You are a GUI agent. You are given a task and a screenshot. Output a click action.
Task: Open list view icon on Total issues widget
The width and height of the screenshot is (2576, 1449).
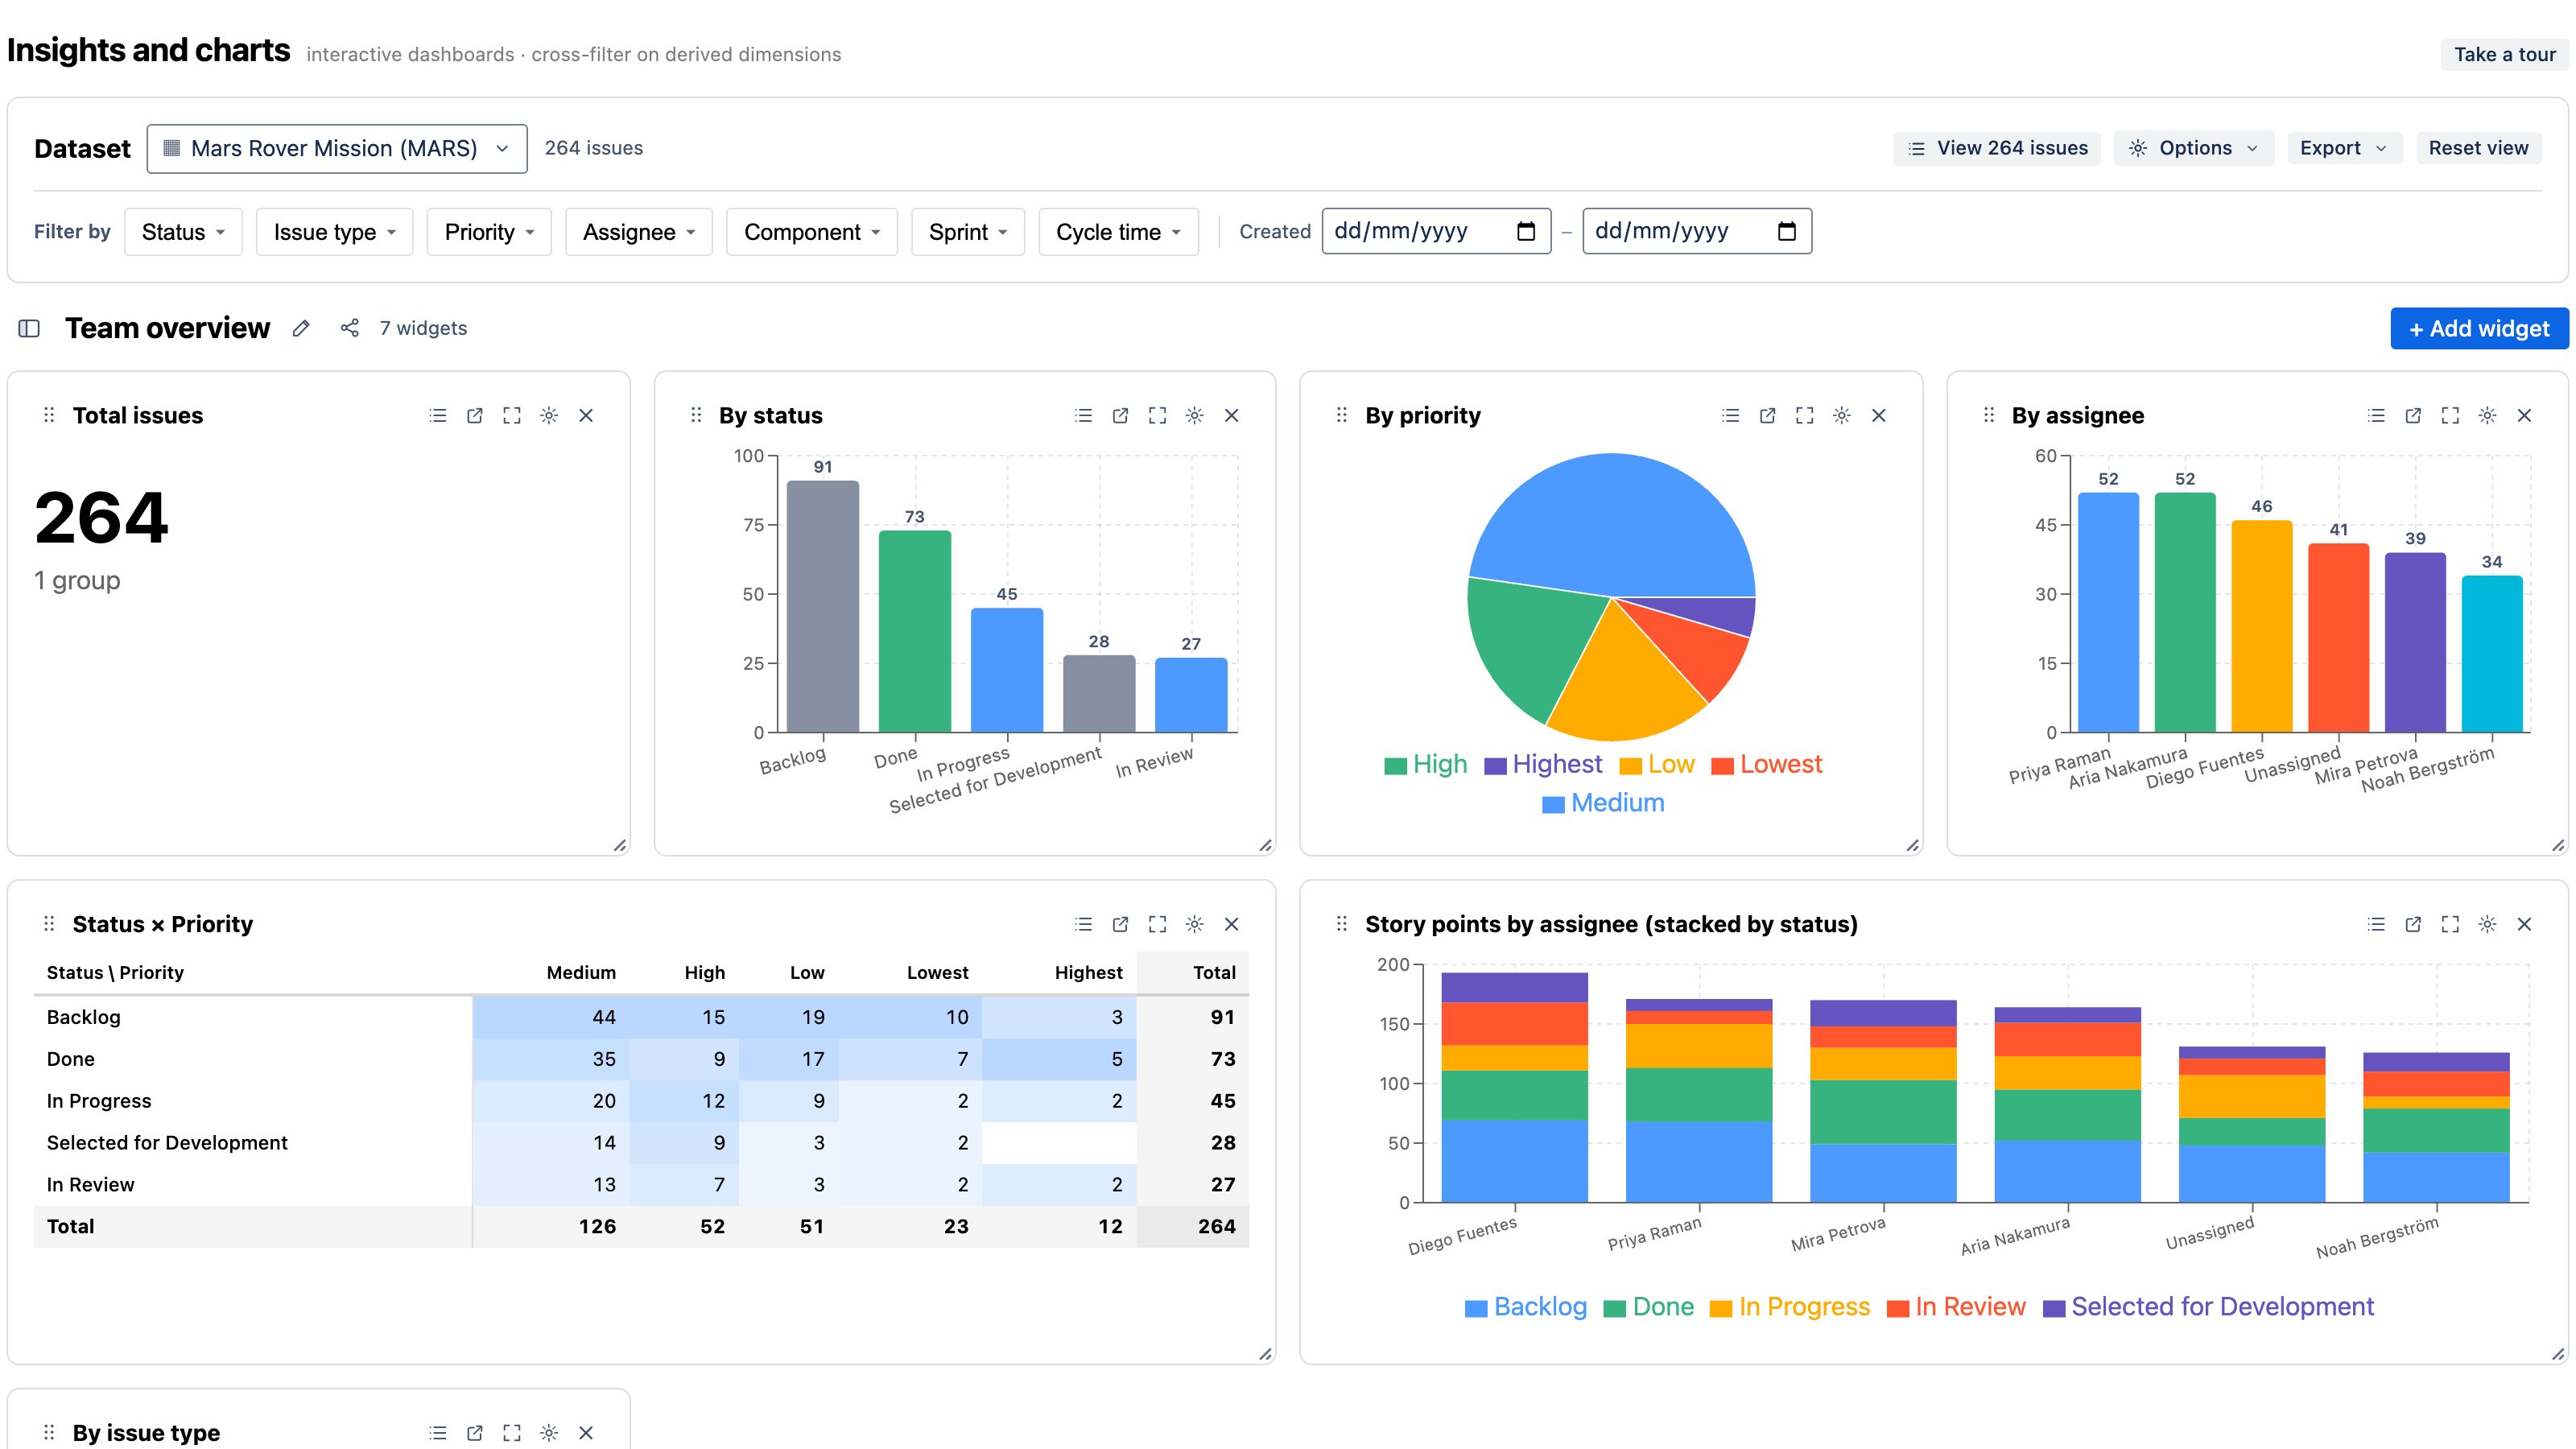click(438, 415)
